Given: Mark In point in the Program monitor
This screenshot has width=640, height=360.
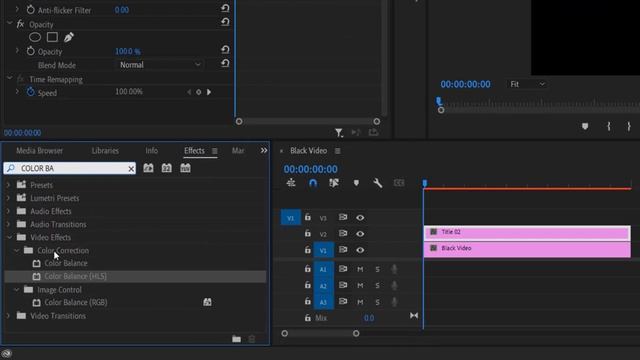Looking at the screenshot, I should 609,127.
